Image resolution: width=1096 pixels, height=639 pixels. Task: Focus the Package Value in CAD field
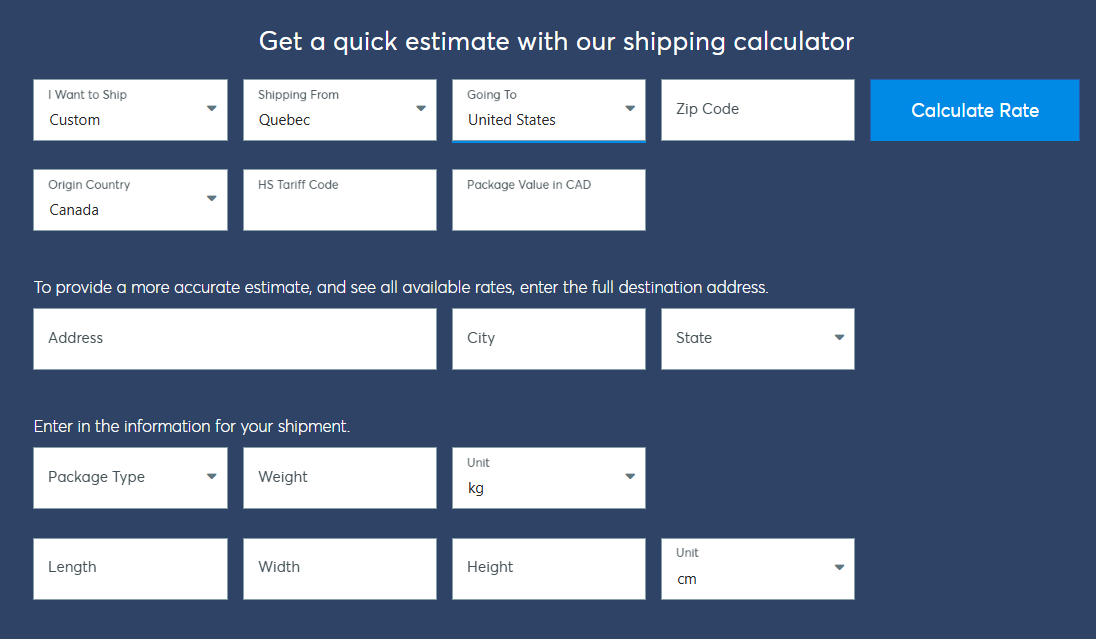coord(548,200)
